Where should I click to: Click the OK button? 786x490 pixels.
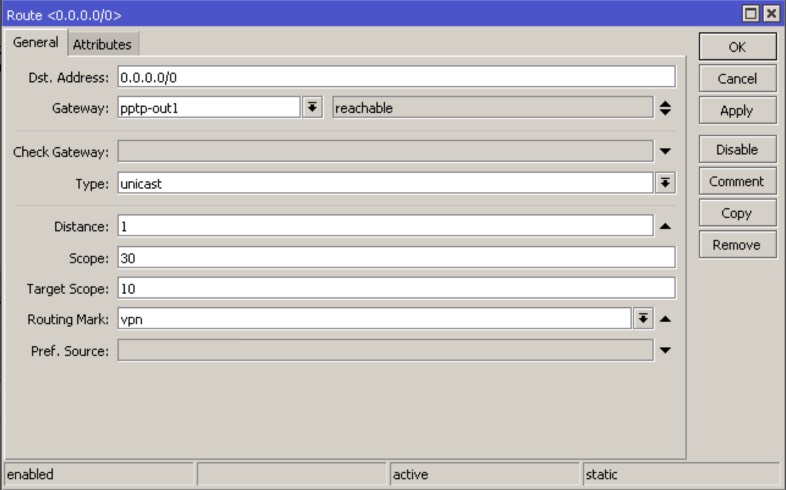point(736,46)
